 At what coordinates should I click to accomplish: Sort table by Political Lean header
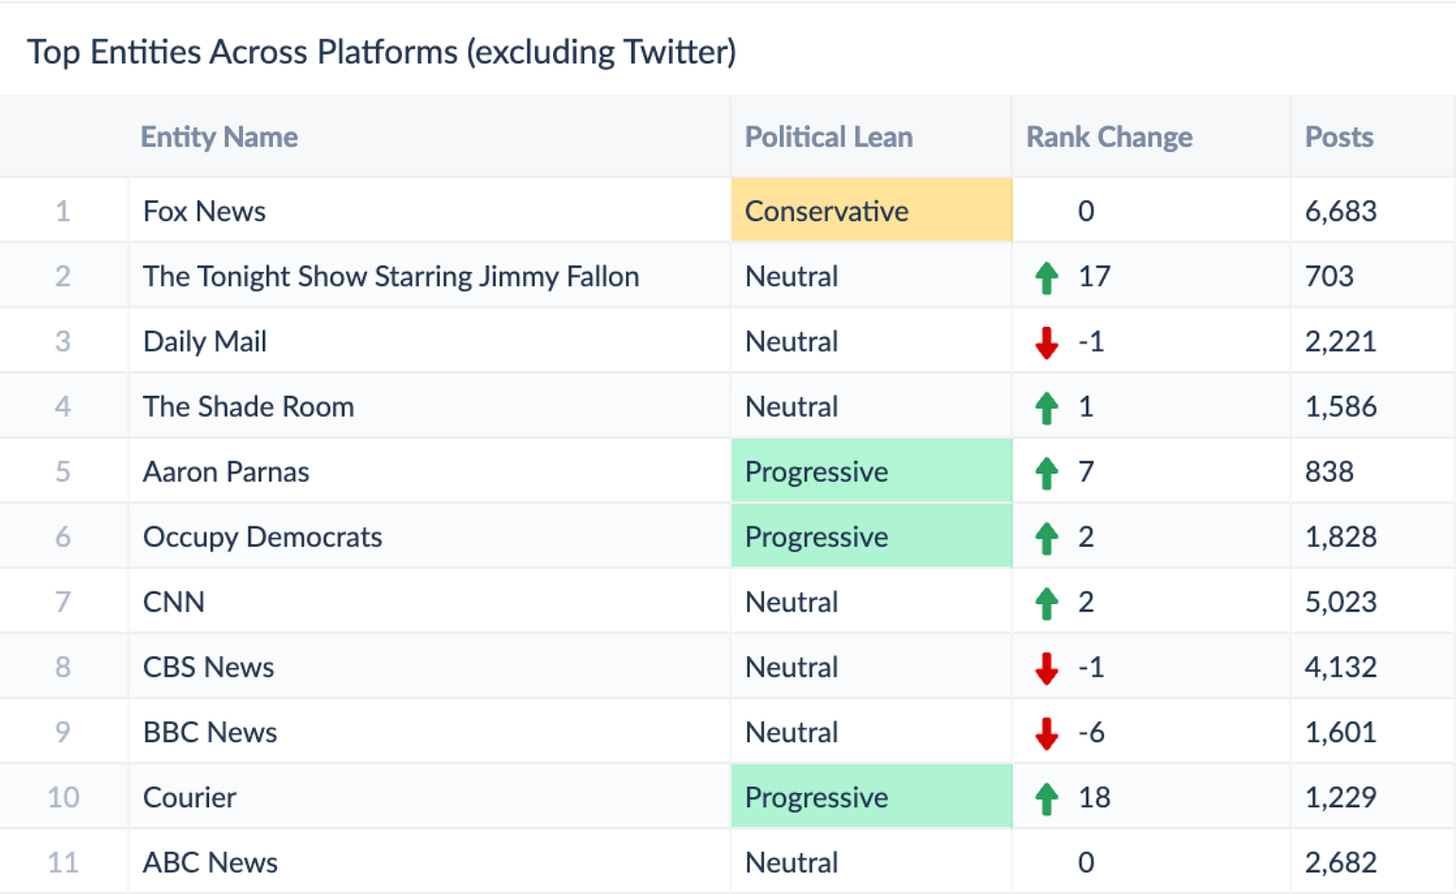(x=828, y=137)
